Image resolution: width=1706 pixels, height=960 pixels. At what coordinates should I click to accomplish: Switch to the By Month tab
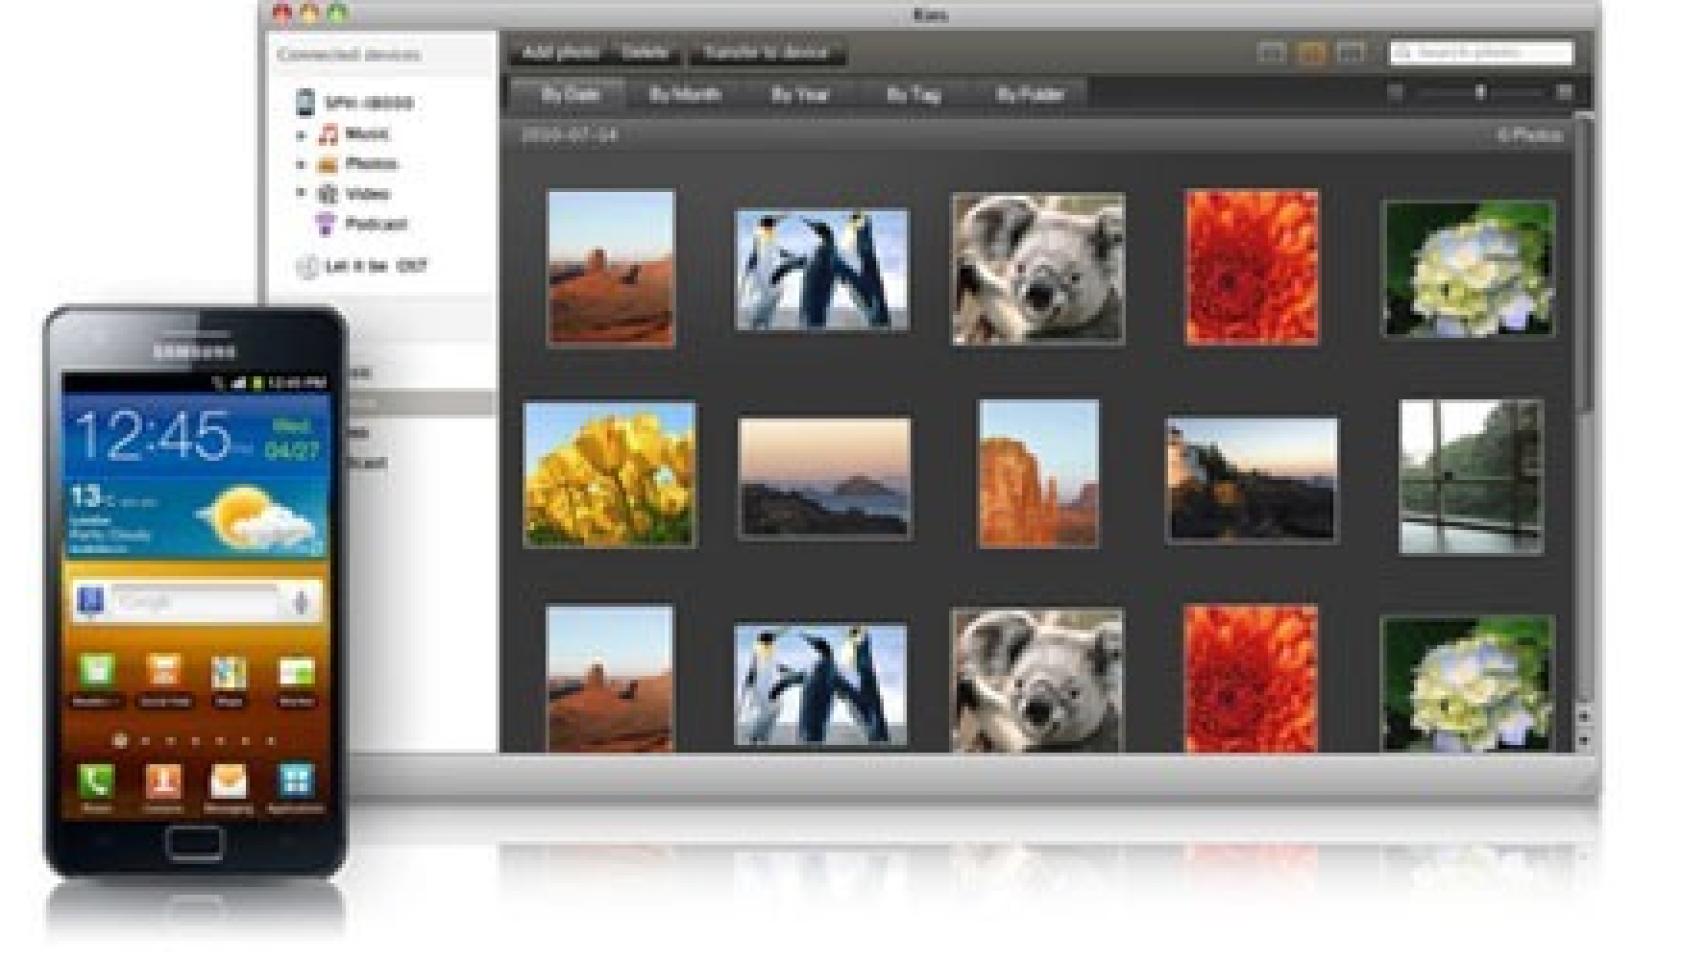click(685, 95)
